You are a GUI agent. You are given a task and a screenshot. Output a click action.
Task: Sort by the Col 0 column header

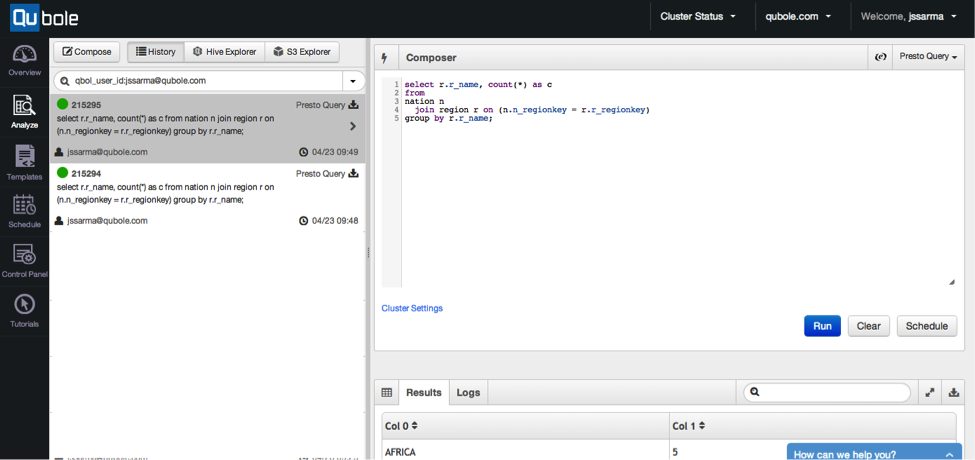(402, 426)
